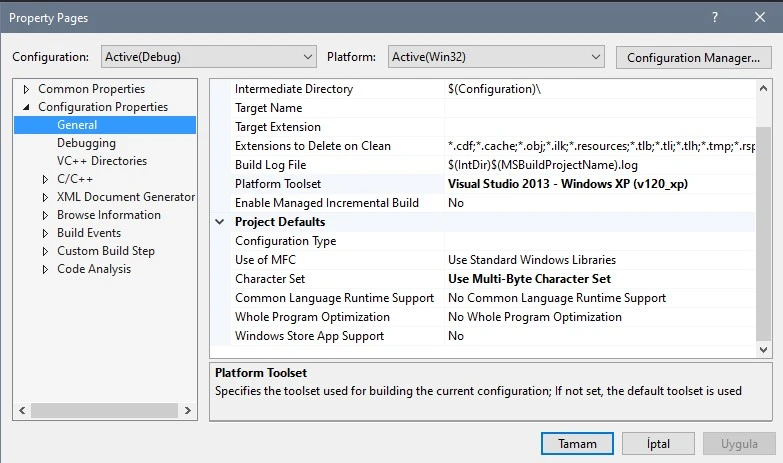
Task: Expand the Build Events node
Action: [45, 233]
